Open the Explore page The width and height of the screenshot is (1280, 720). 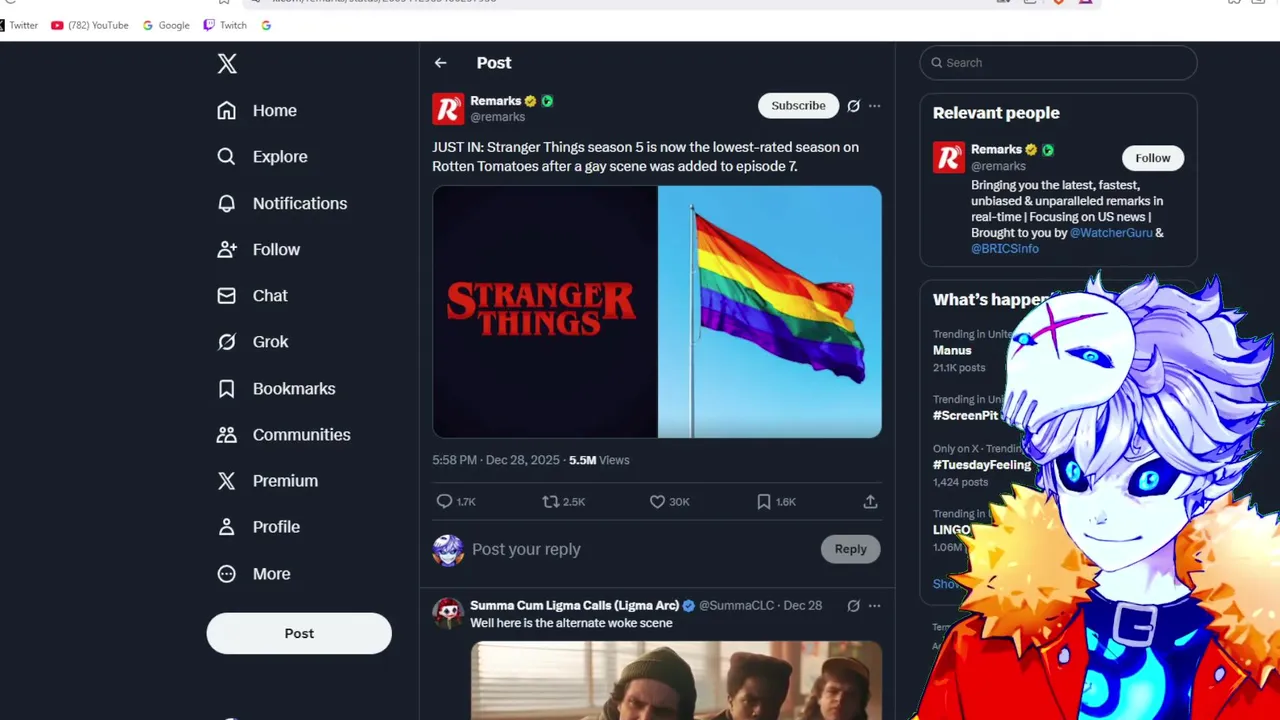262,157
